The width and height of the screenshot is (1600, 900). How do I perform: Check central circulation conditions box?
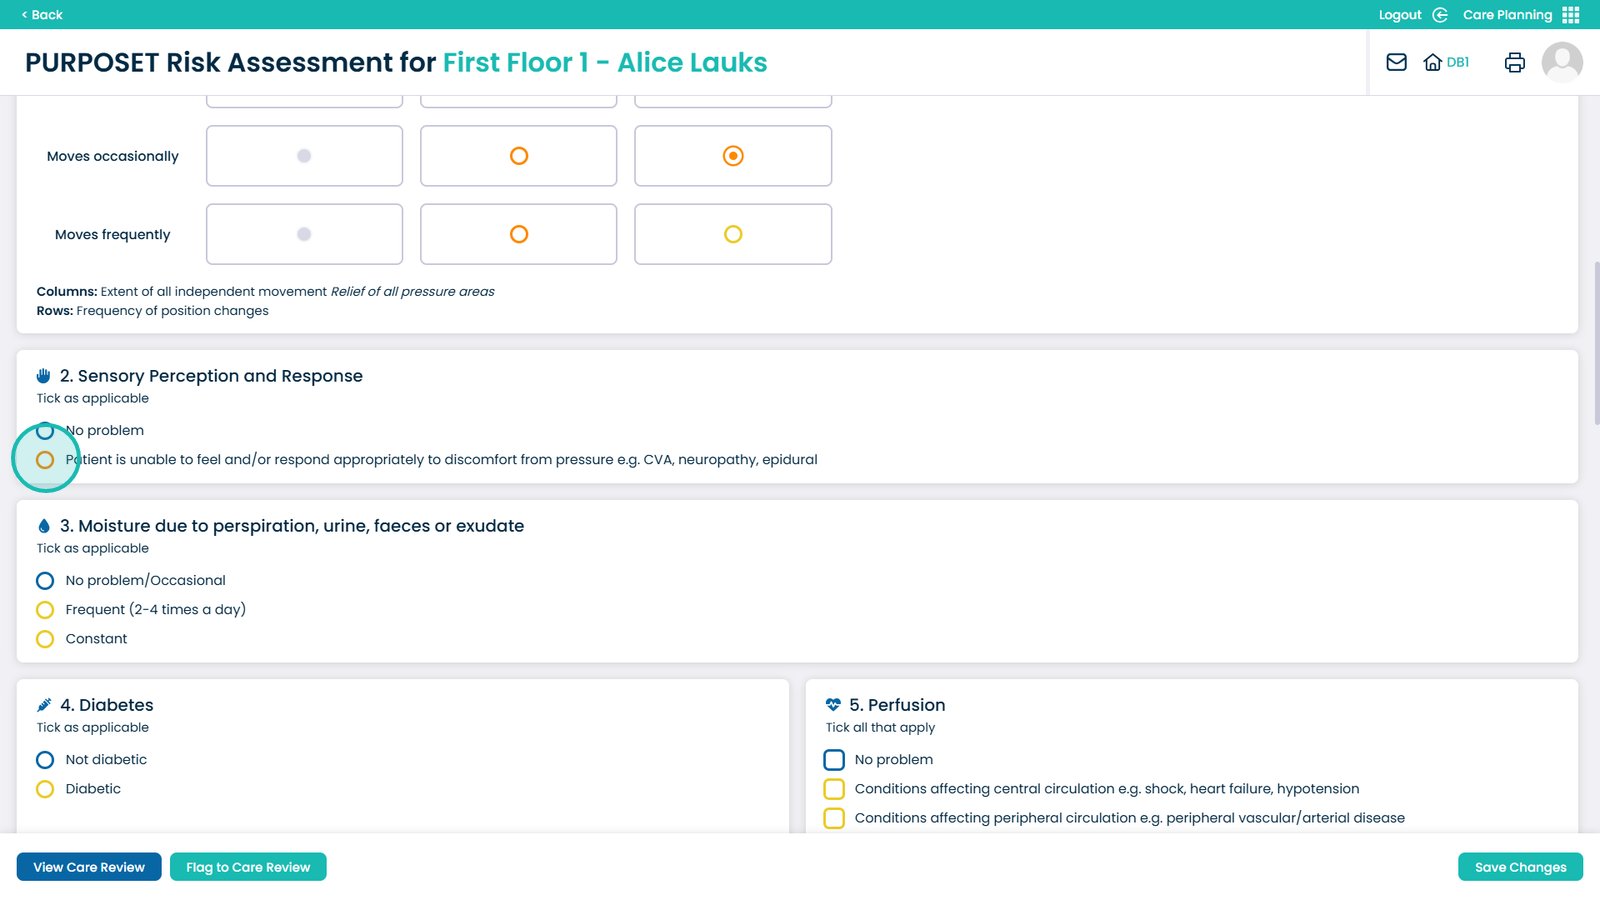pos(834,789)
